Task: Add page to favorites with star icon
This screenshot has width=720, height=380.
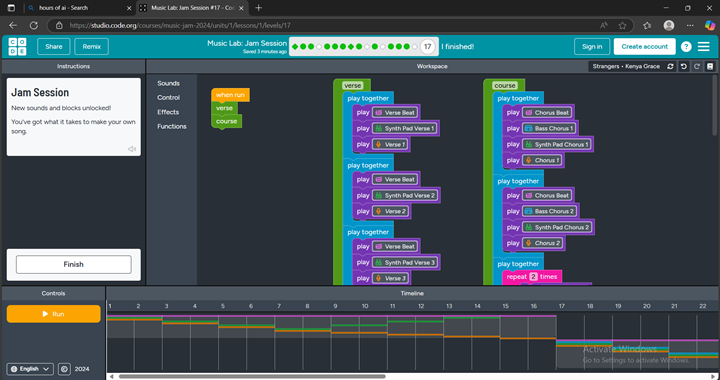Action: coord(622,26)
